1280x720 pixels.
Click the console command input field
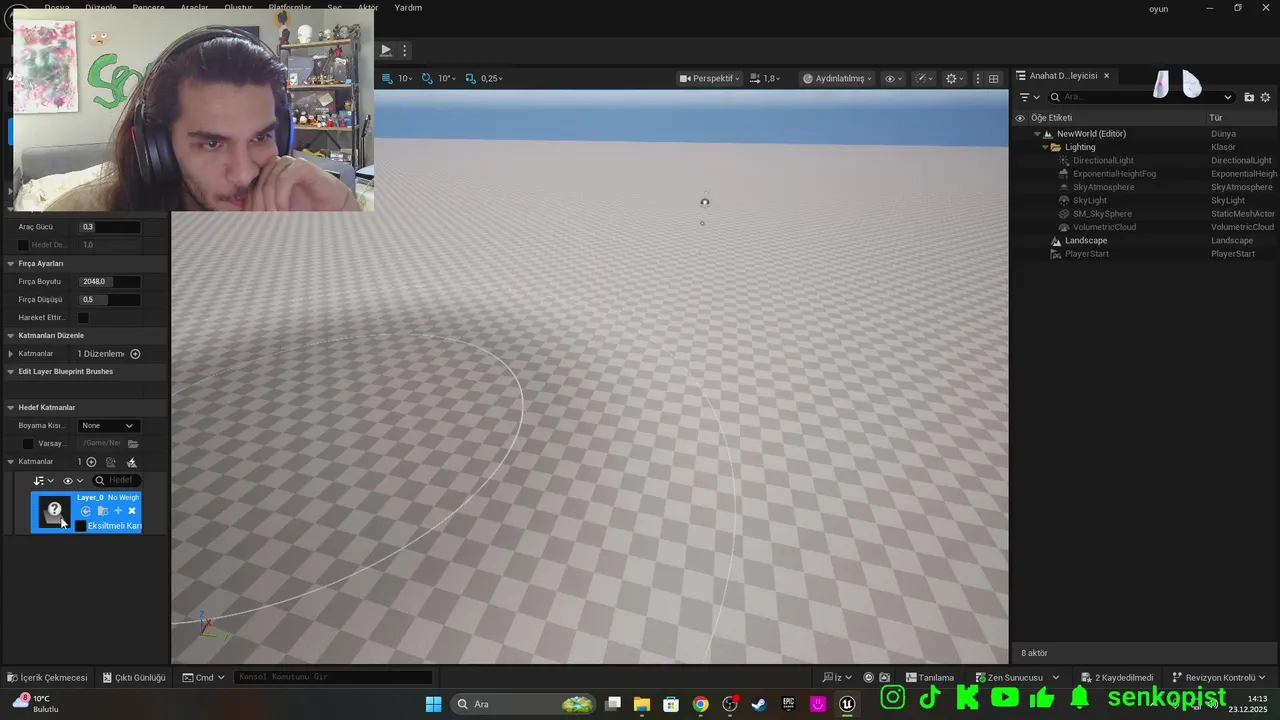pyautogui.click(x=333, y=677)
